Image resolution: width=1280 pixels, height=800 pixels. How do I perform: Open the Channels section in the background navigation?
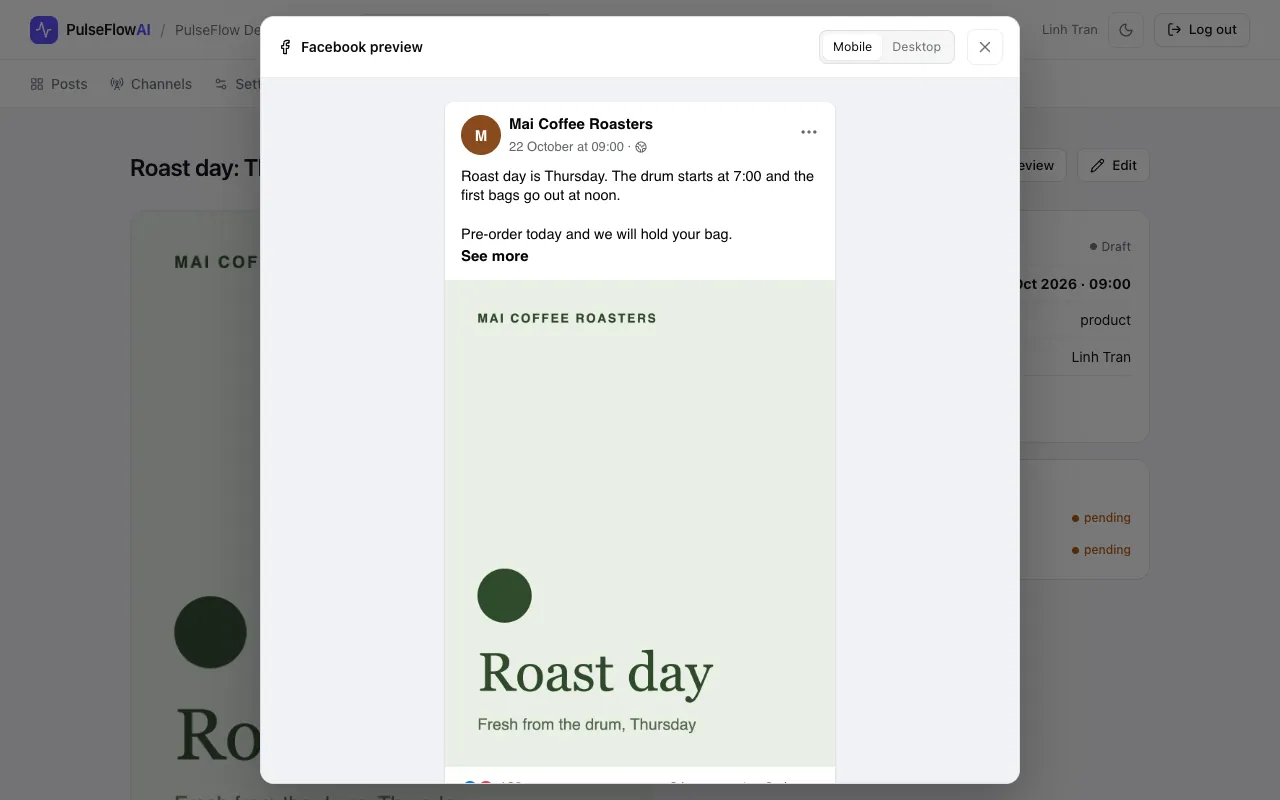click(x=151, y=84)
